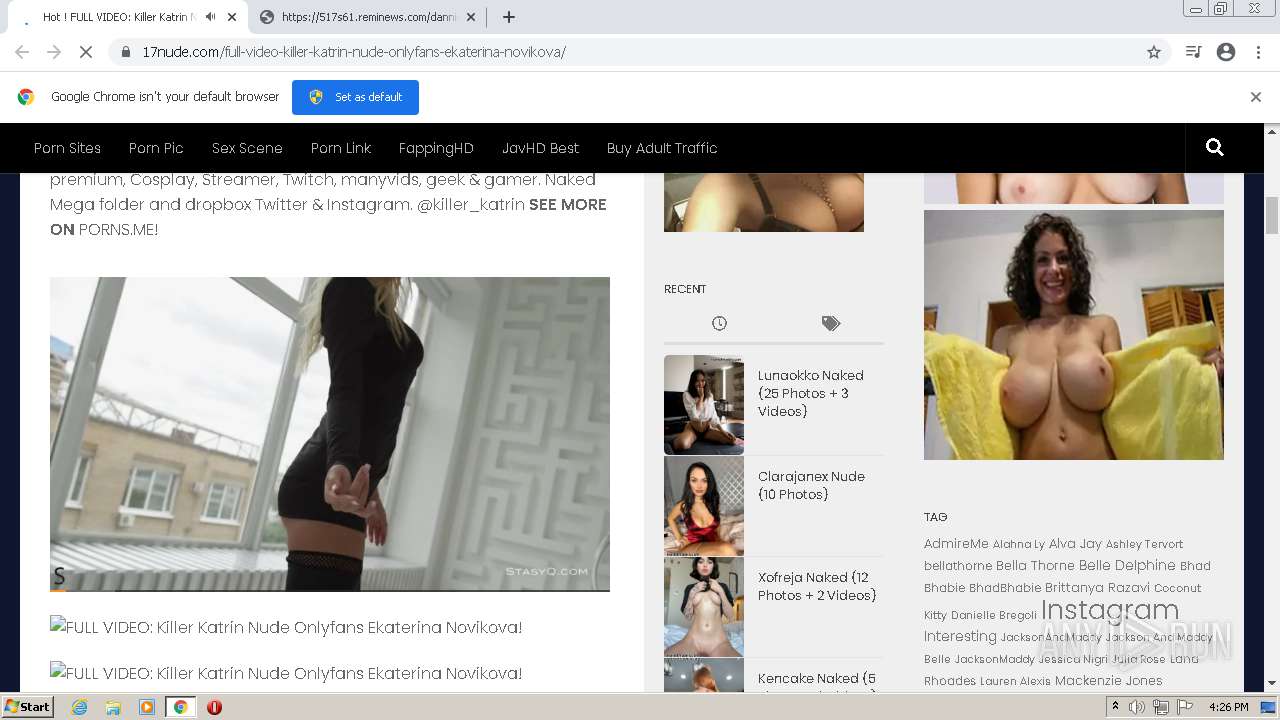The height and width of the screenshot is (720, 1280).
Task: Dismiss the default browser notification bar
Action: [1256, 97]
